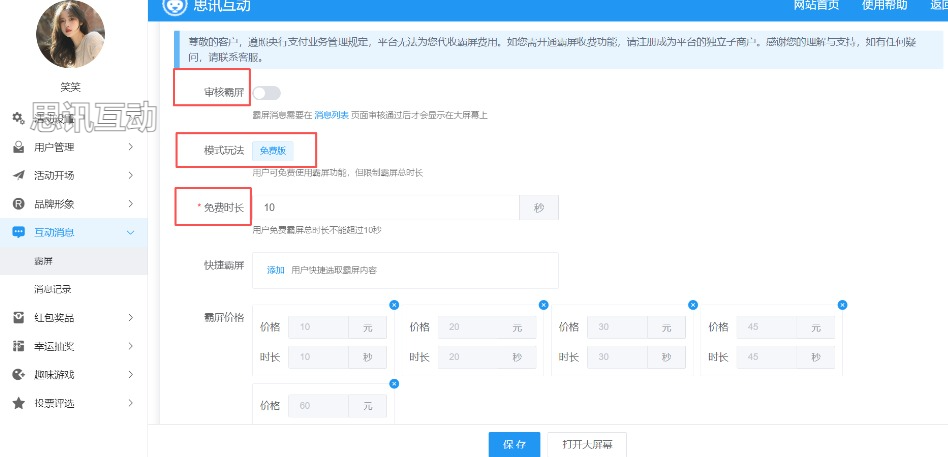948x457 pixels.
Task: Click the 趣味游戏 icon in sidebar
Action: [x=18, y=375]
